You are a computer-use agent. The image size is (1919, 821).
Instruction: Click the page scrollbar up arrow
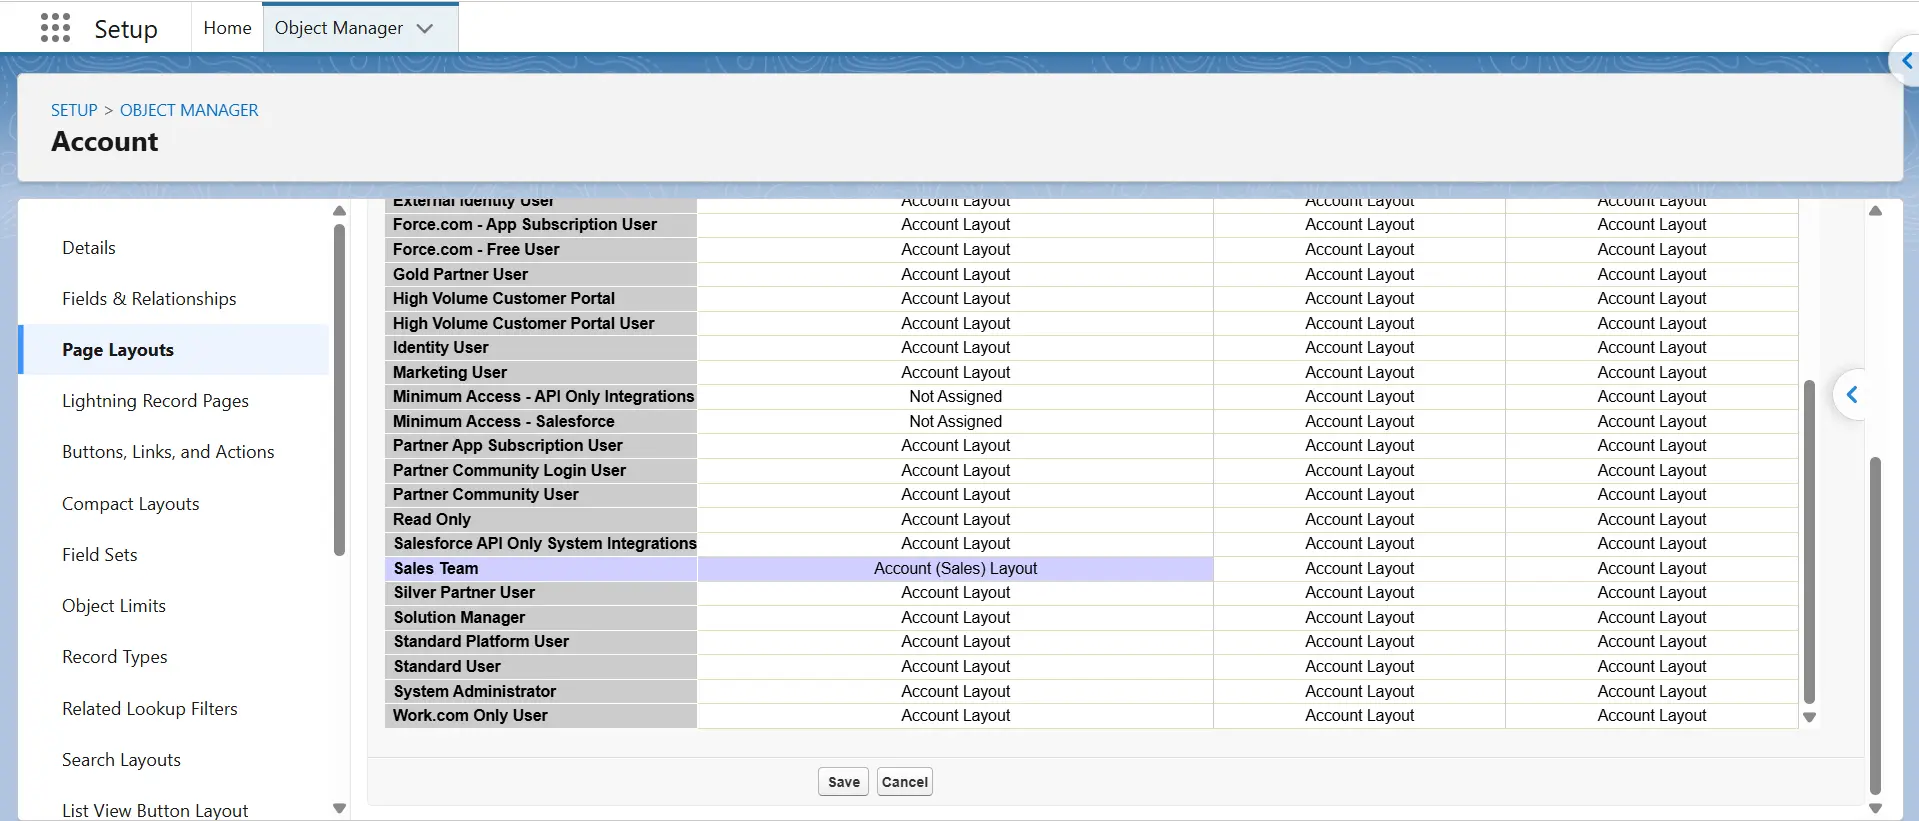tap(1875, 211)
